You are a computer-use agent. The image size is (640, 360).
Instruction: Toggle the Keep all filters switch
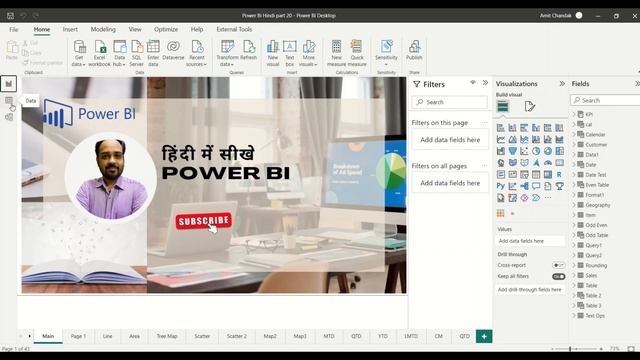tap(558, 276)
